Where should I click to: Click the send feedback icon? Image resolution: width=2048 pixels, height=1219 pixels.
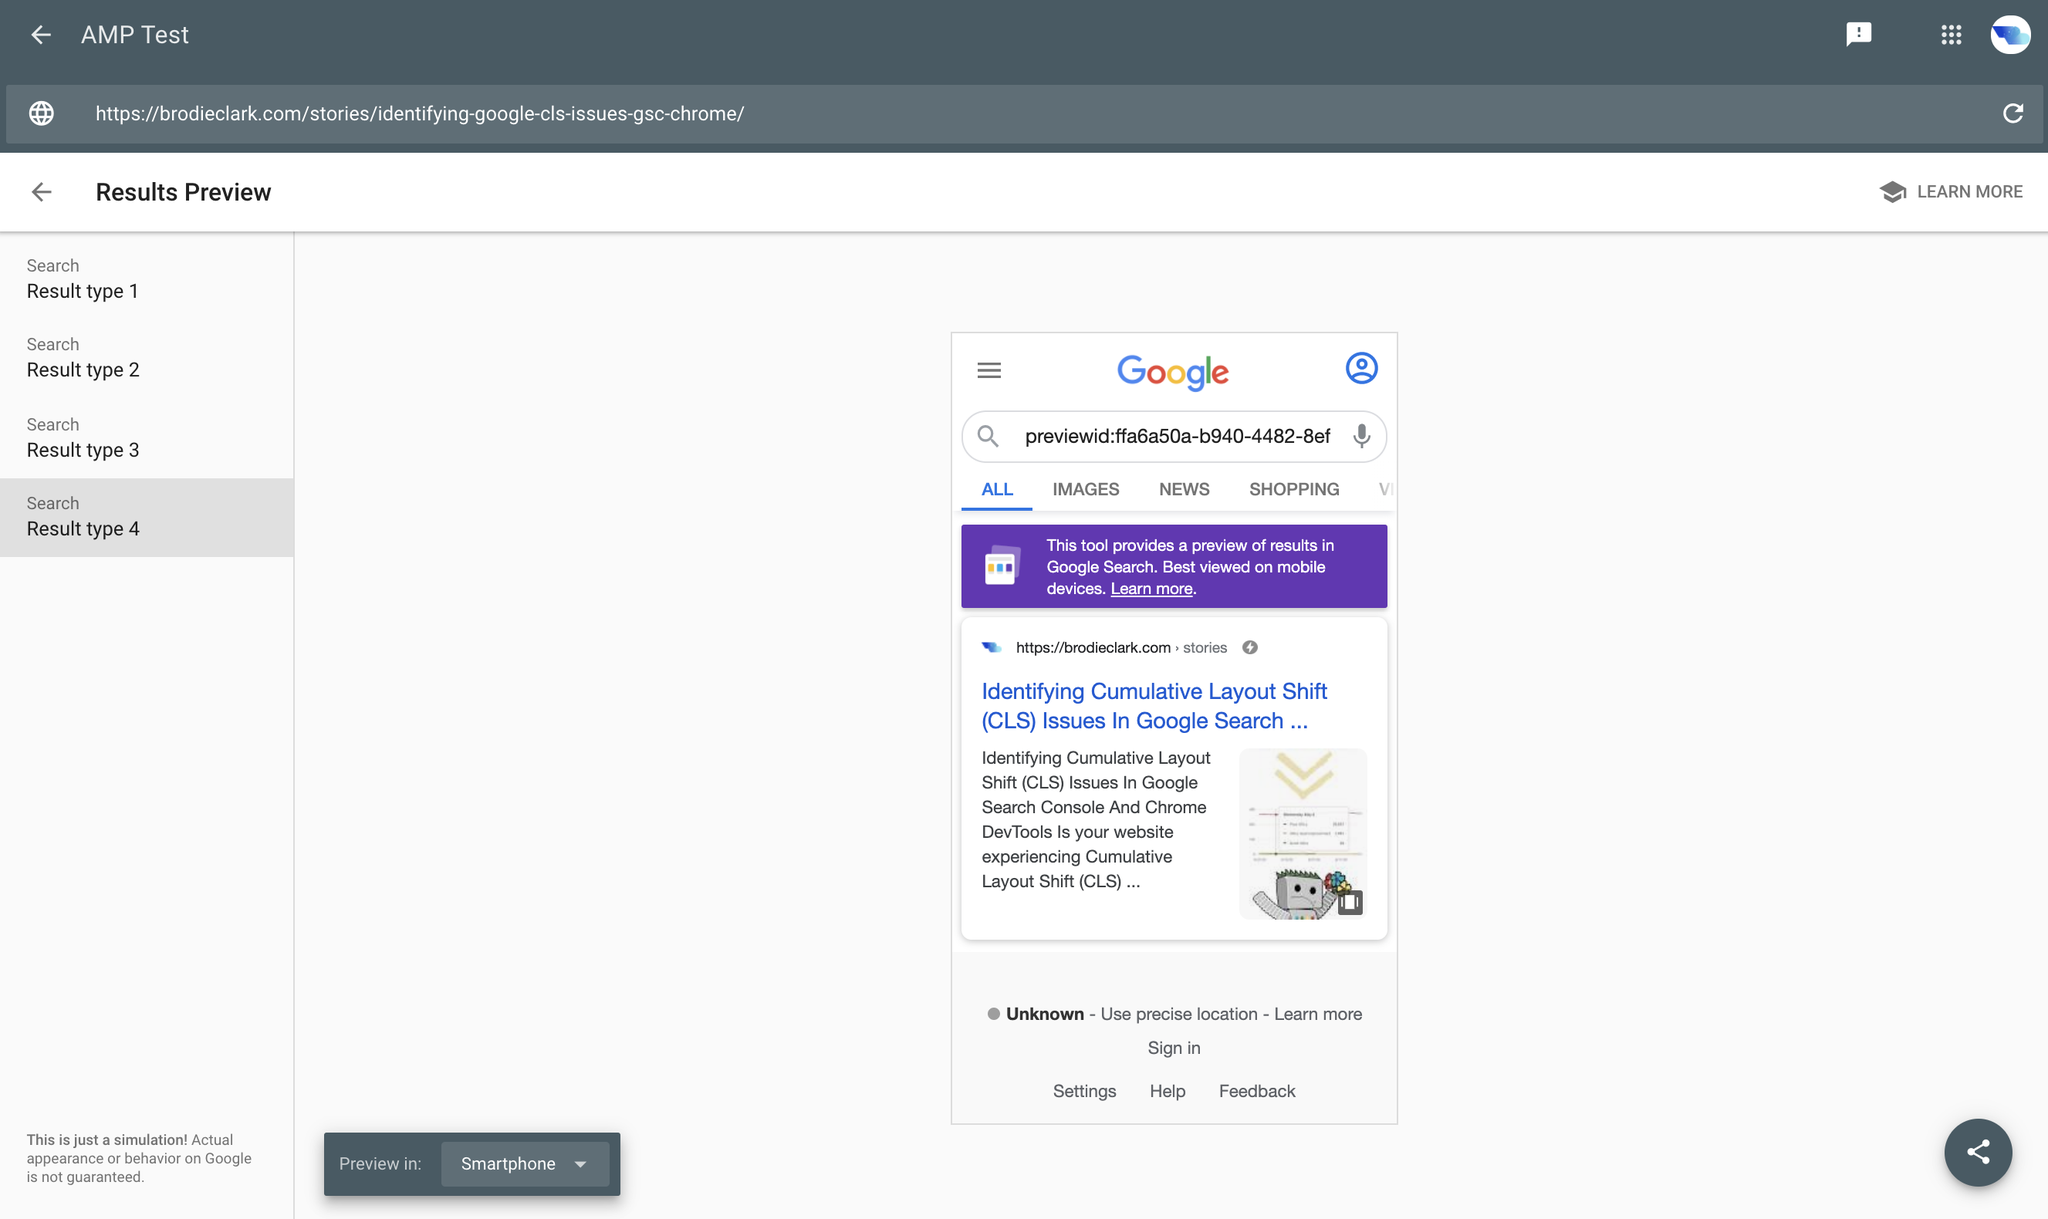[1858, 35]
